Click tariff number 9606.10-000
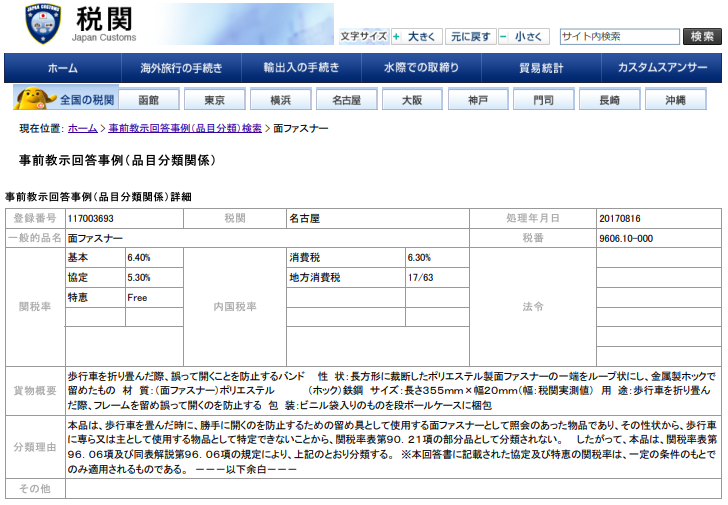The image size is (728, 505). pyautogui.click(x=626, y=239)
